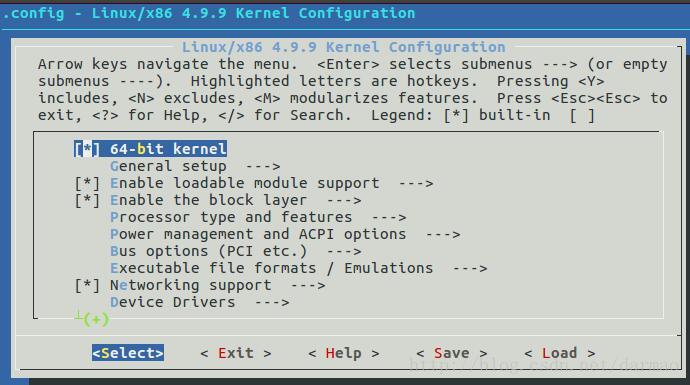This screenshot has height=385, width=690.
Task: Toggle Enable loadable module support checkbox
Action: point(87,183)
